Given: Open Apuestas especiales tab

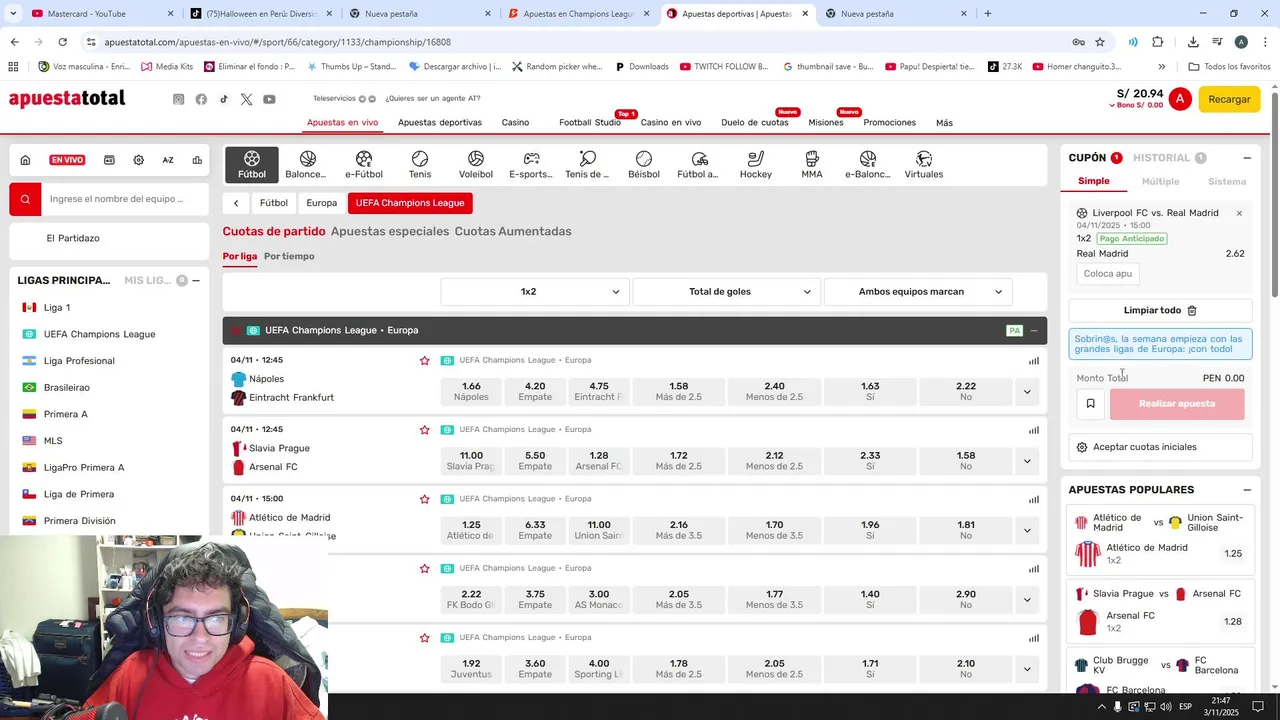Looking at the screenshot, I should pos(390,231).
